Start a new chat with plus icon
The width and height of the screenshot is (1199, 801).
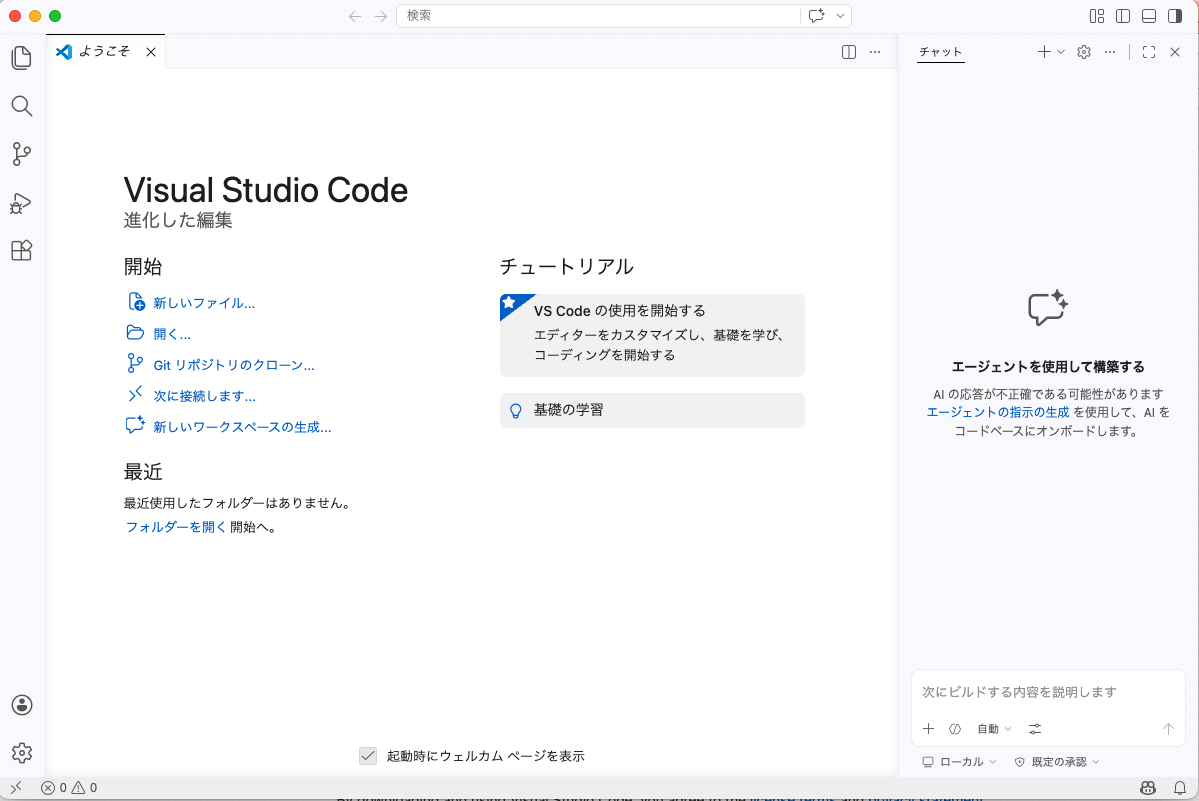pyautogui.click(x=1044, y=52)
